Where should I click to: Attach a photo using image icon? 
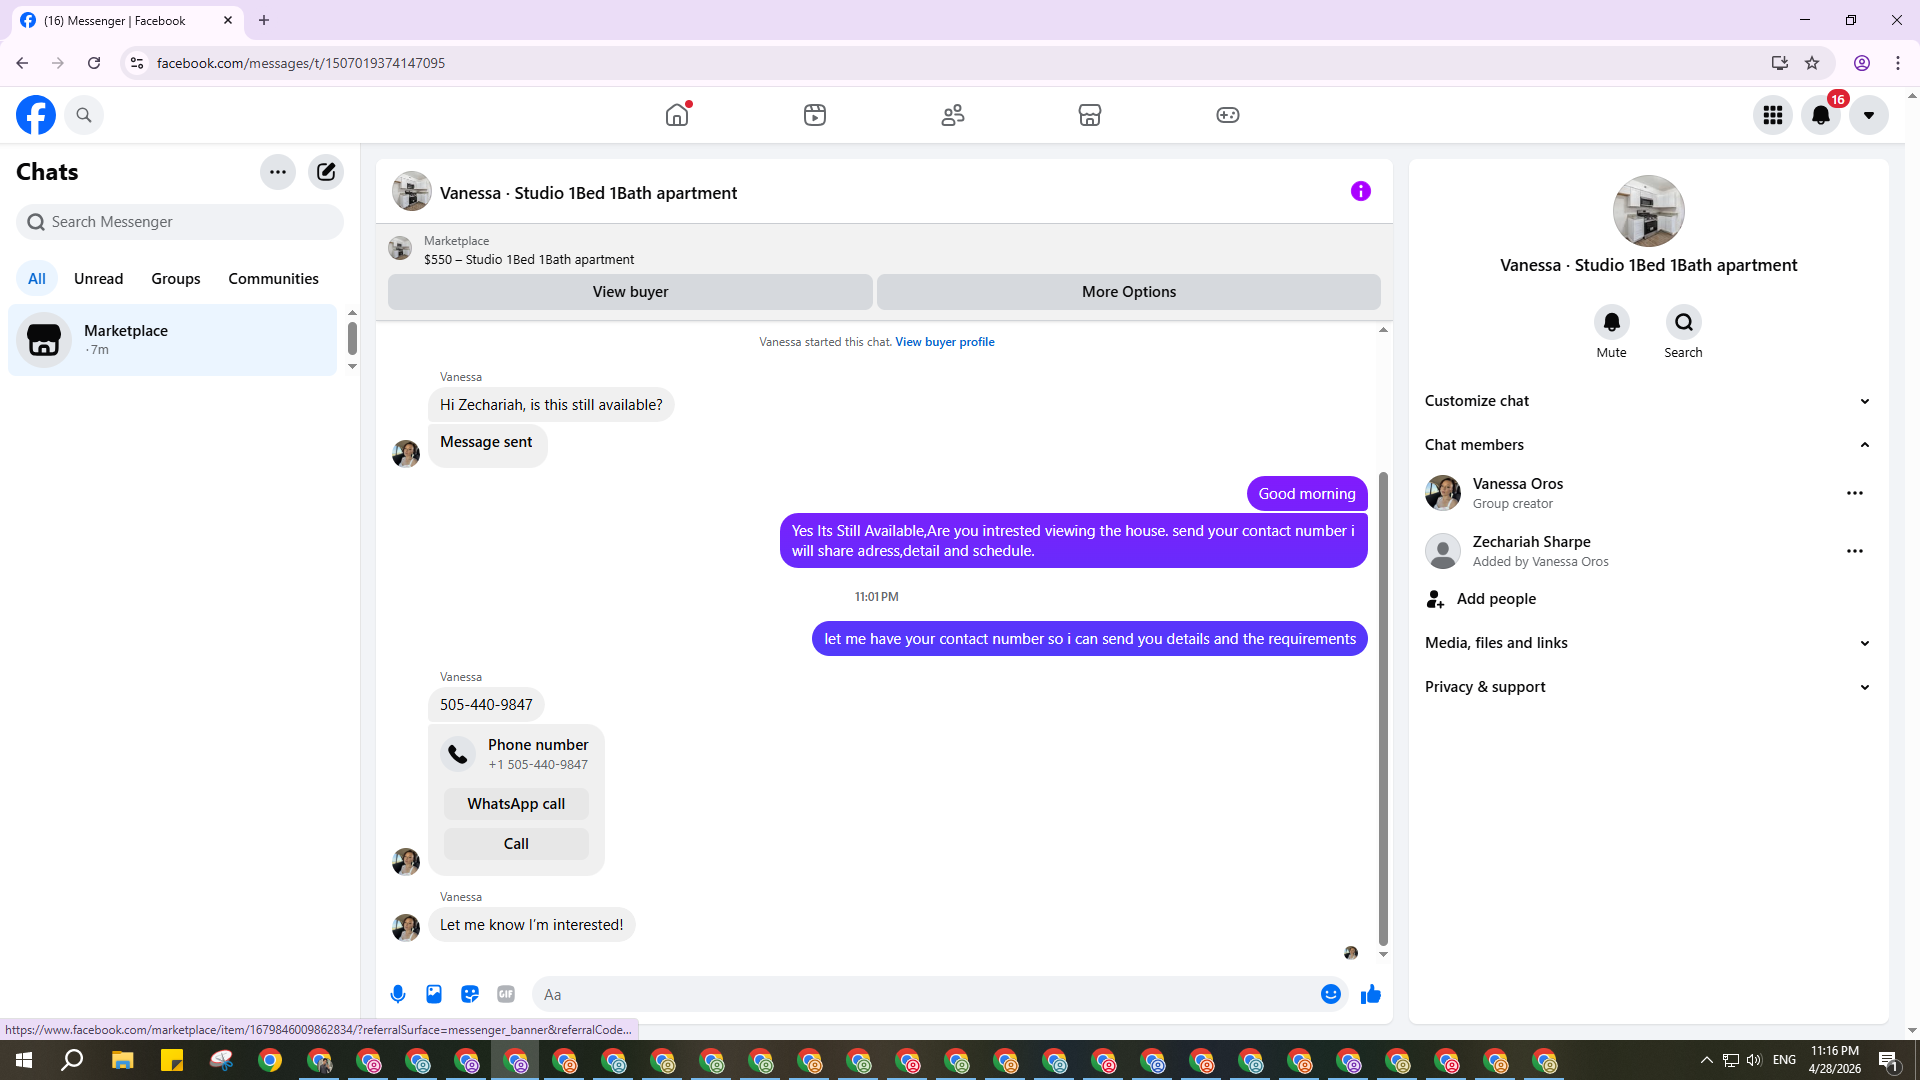[x=434, y=994]
